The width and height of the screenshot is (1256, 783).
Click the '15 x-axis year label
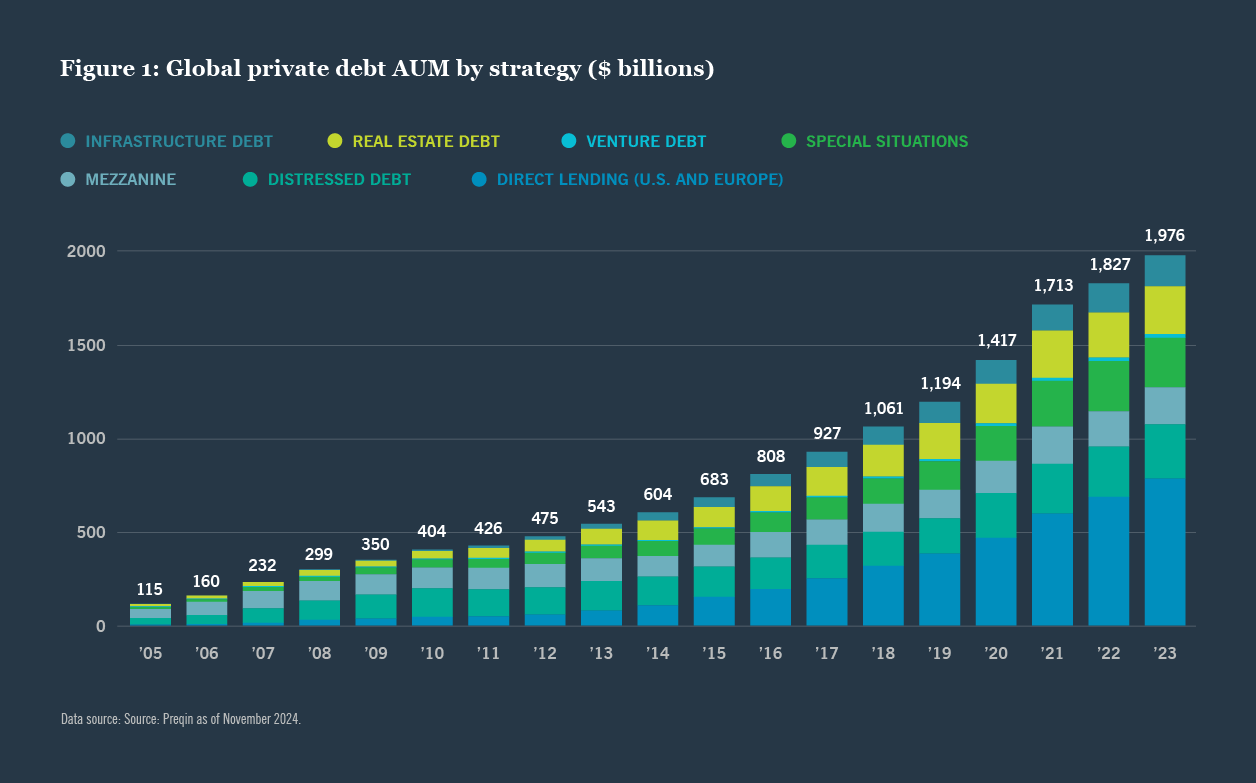coord(714,653)
